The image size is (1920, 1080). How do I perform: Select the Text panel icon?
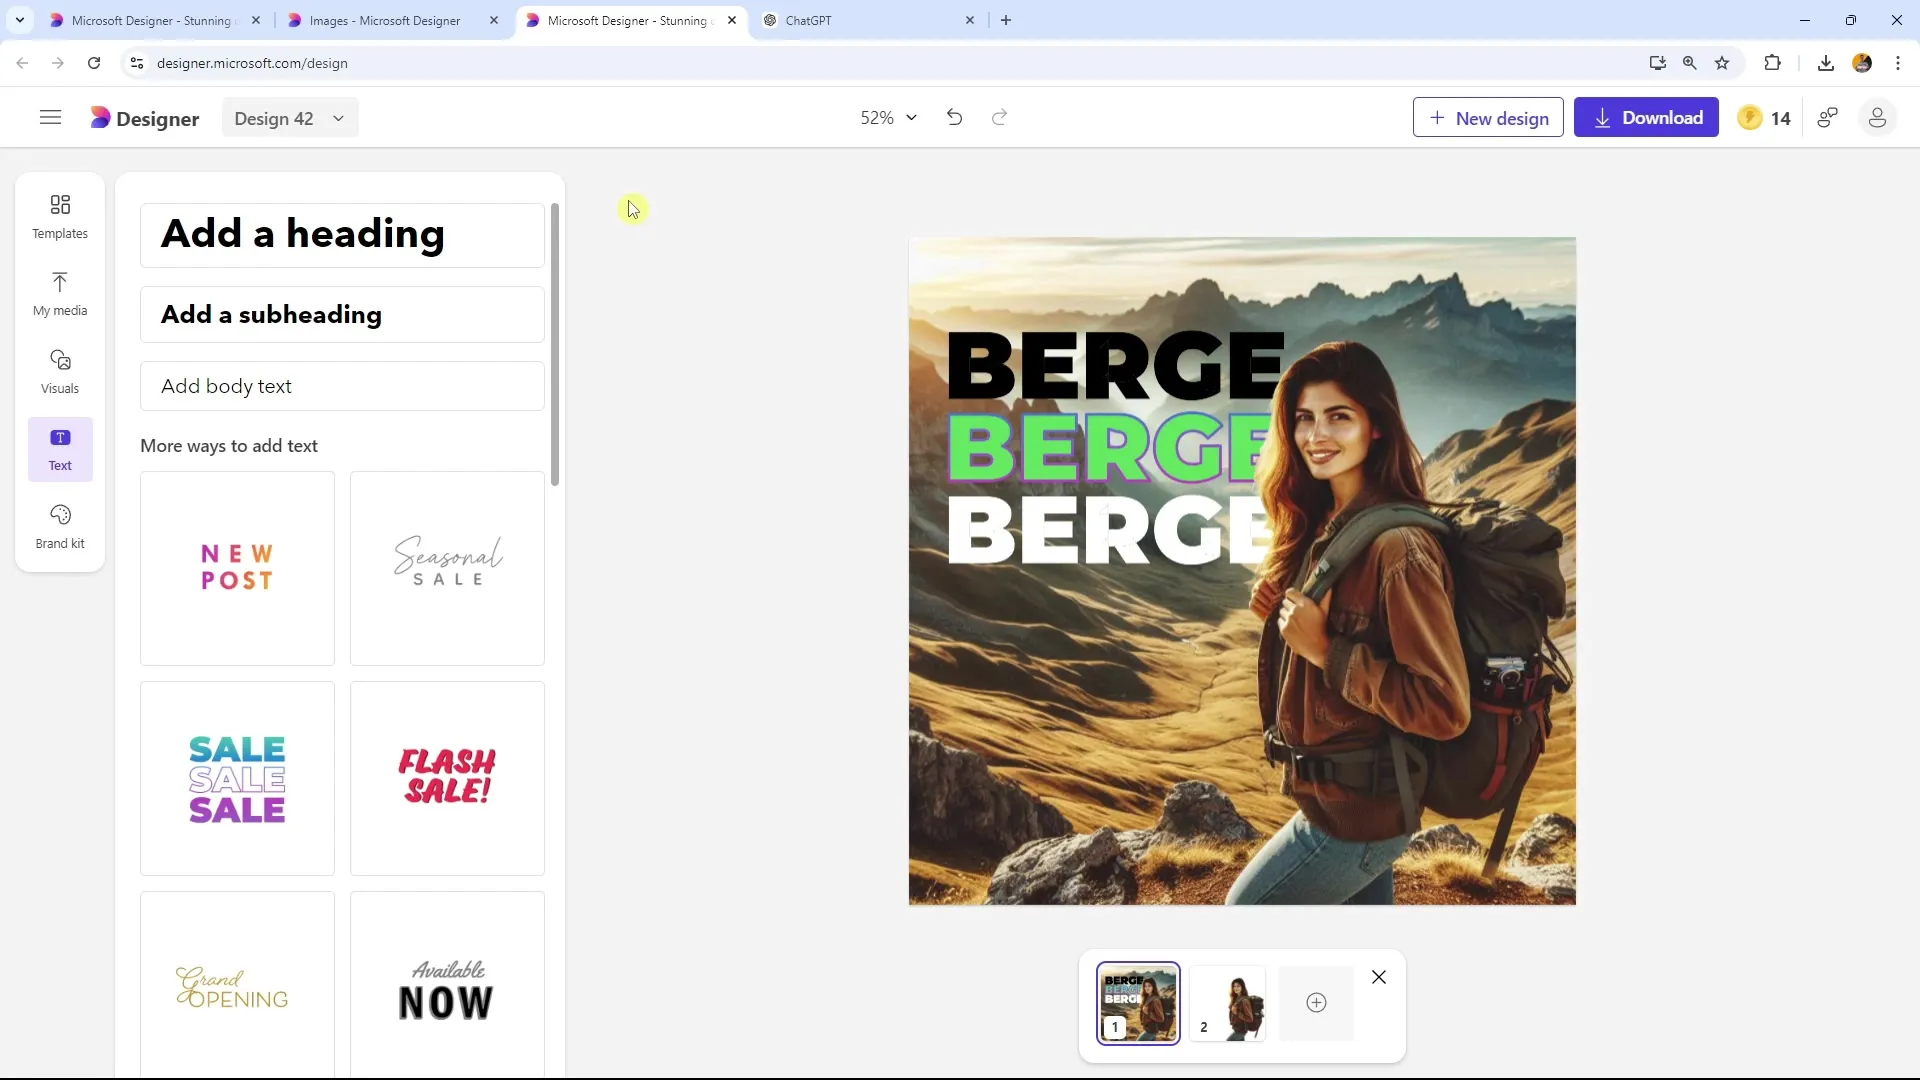(60, 449)
